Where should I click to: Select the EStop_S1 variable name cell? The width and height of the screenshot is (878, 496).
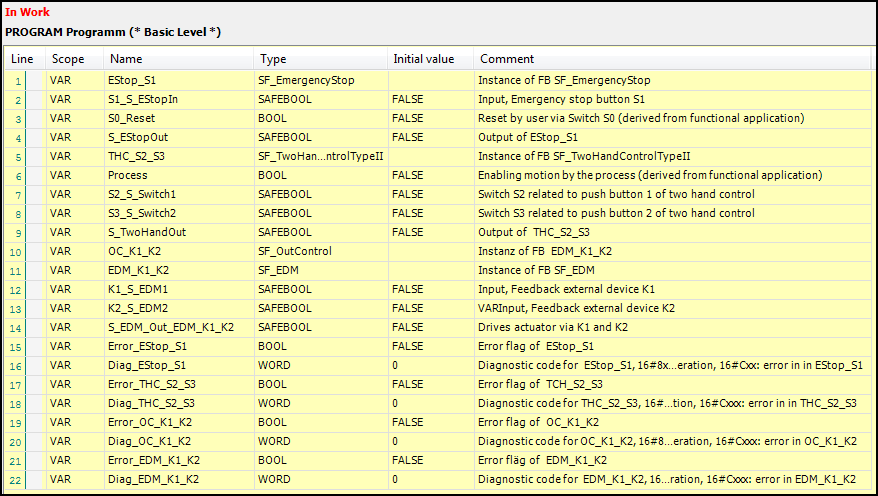click(176, 80)
